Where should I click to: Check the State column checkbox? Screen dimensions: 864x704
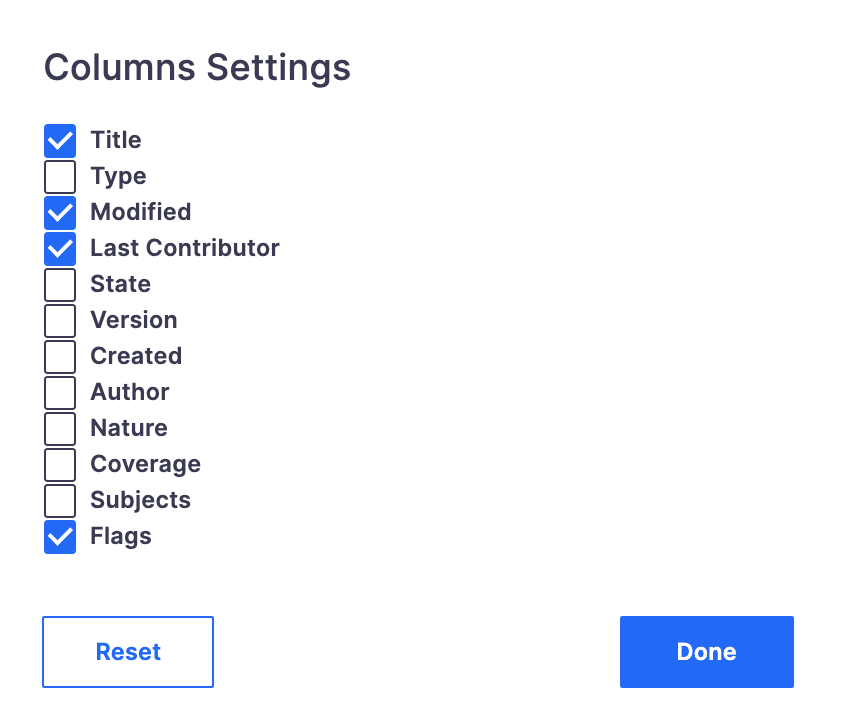click(x=60, y=285)
